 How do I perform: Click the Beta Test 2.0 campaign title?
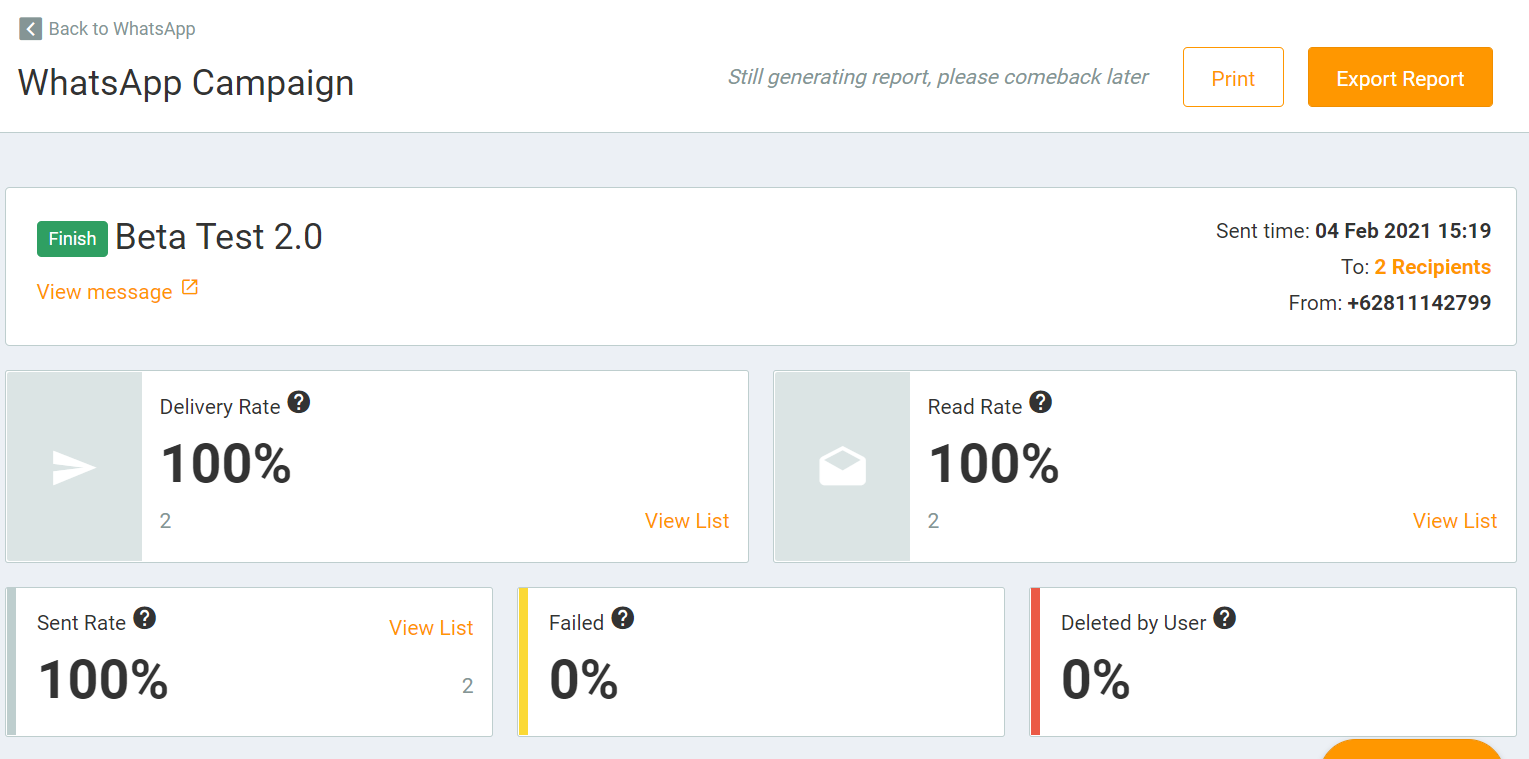point(219,236)
